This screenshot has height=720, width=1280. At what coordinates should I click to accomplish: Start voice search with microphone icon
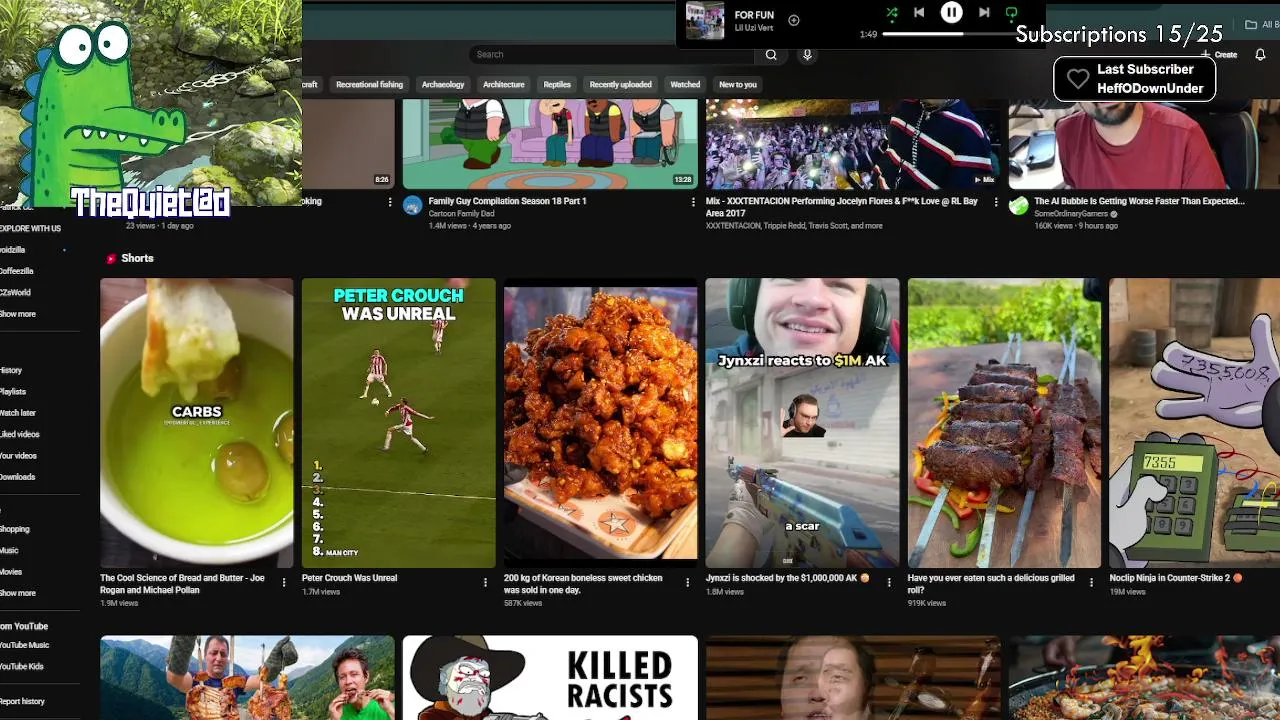click(x=807, y=54)
